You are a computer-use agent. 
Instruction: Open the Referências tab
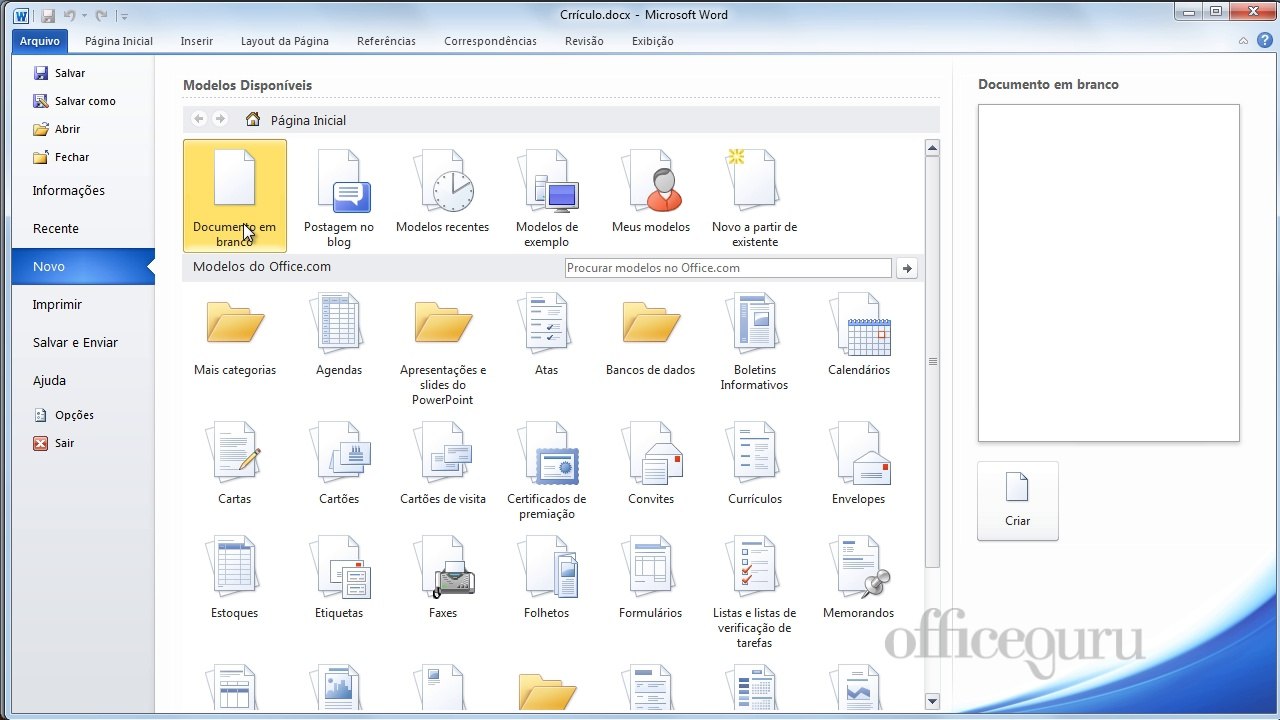(387, 41)
